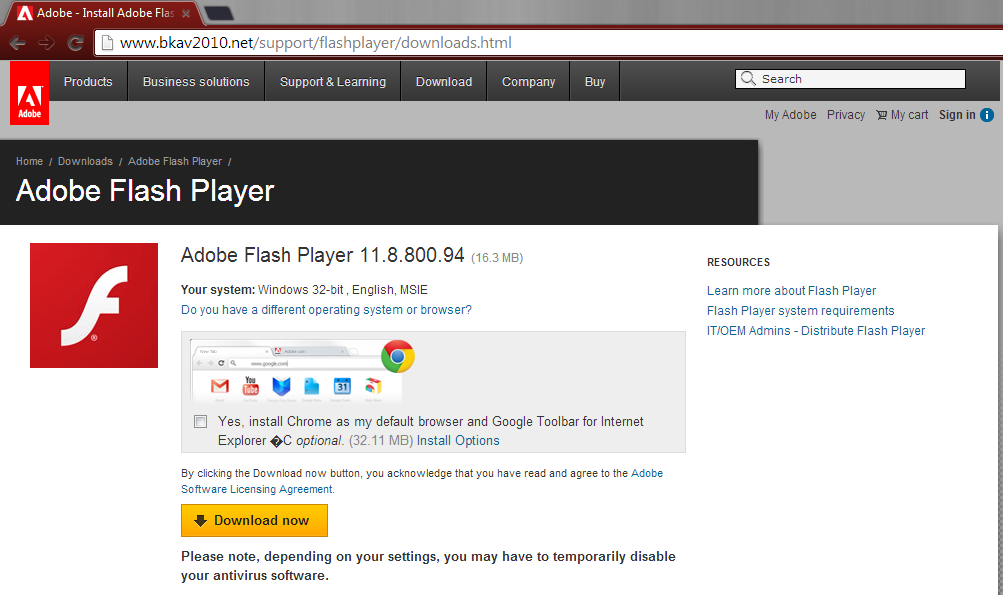
Task: Click the browser back arrow
Action: 17,43
